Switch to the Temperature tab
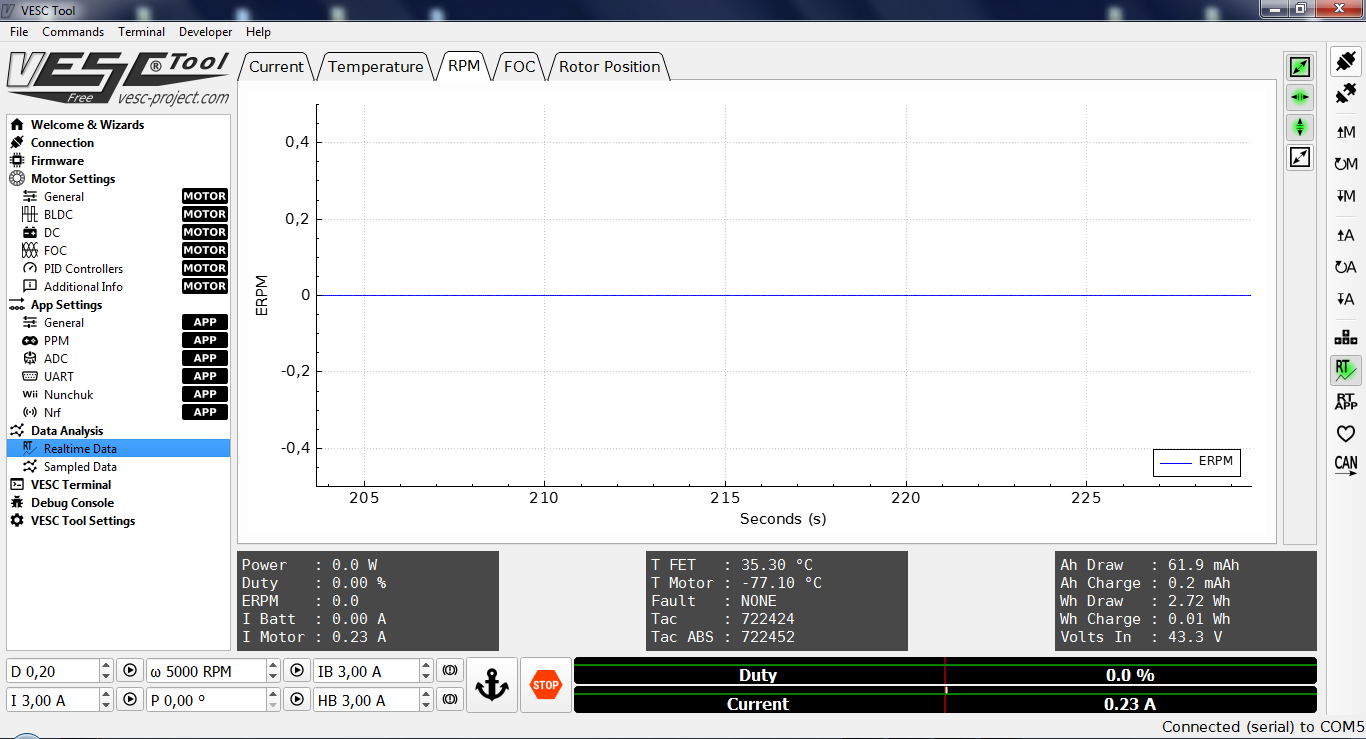Screen dimensions: 1366x739 [x=375, y=66]
